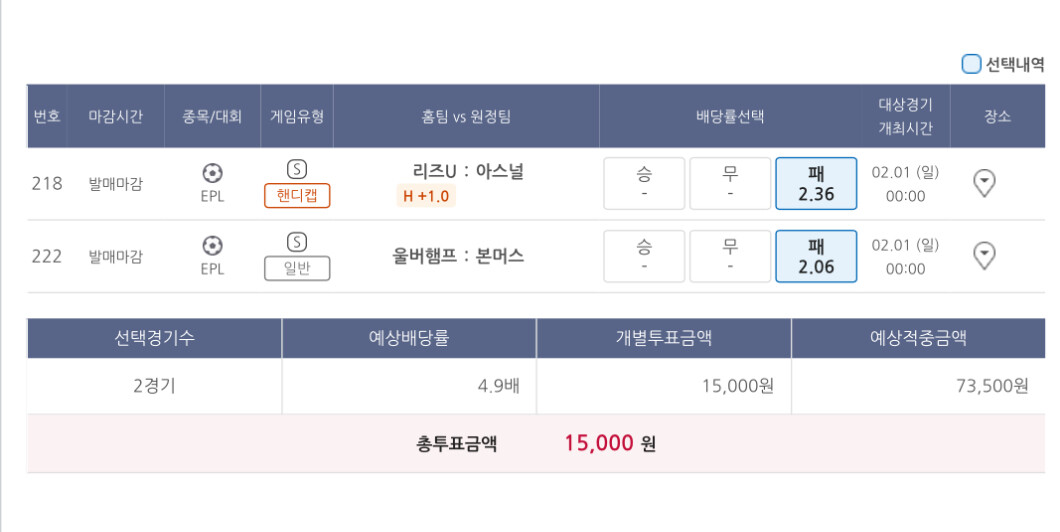Click the 일반 game type badge
1060x532 pixels.
[x=297, y=268]
